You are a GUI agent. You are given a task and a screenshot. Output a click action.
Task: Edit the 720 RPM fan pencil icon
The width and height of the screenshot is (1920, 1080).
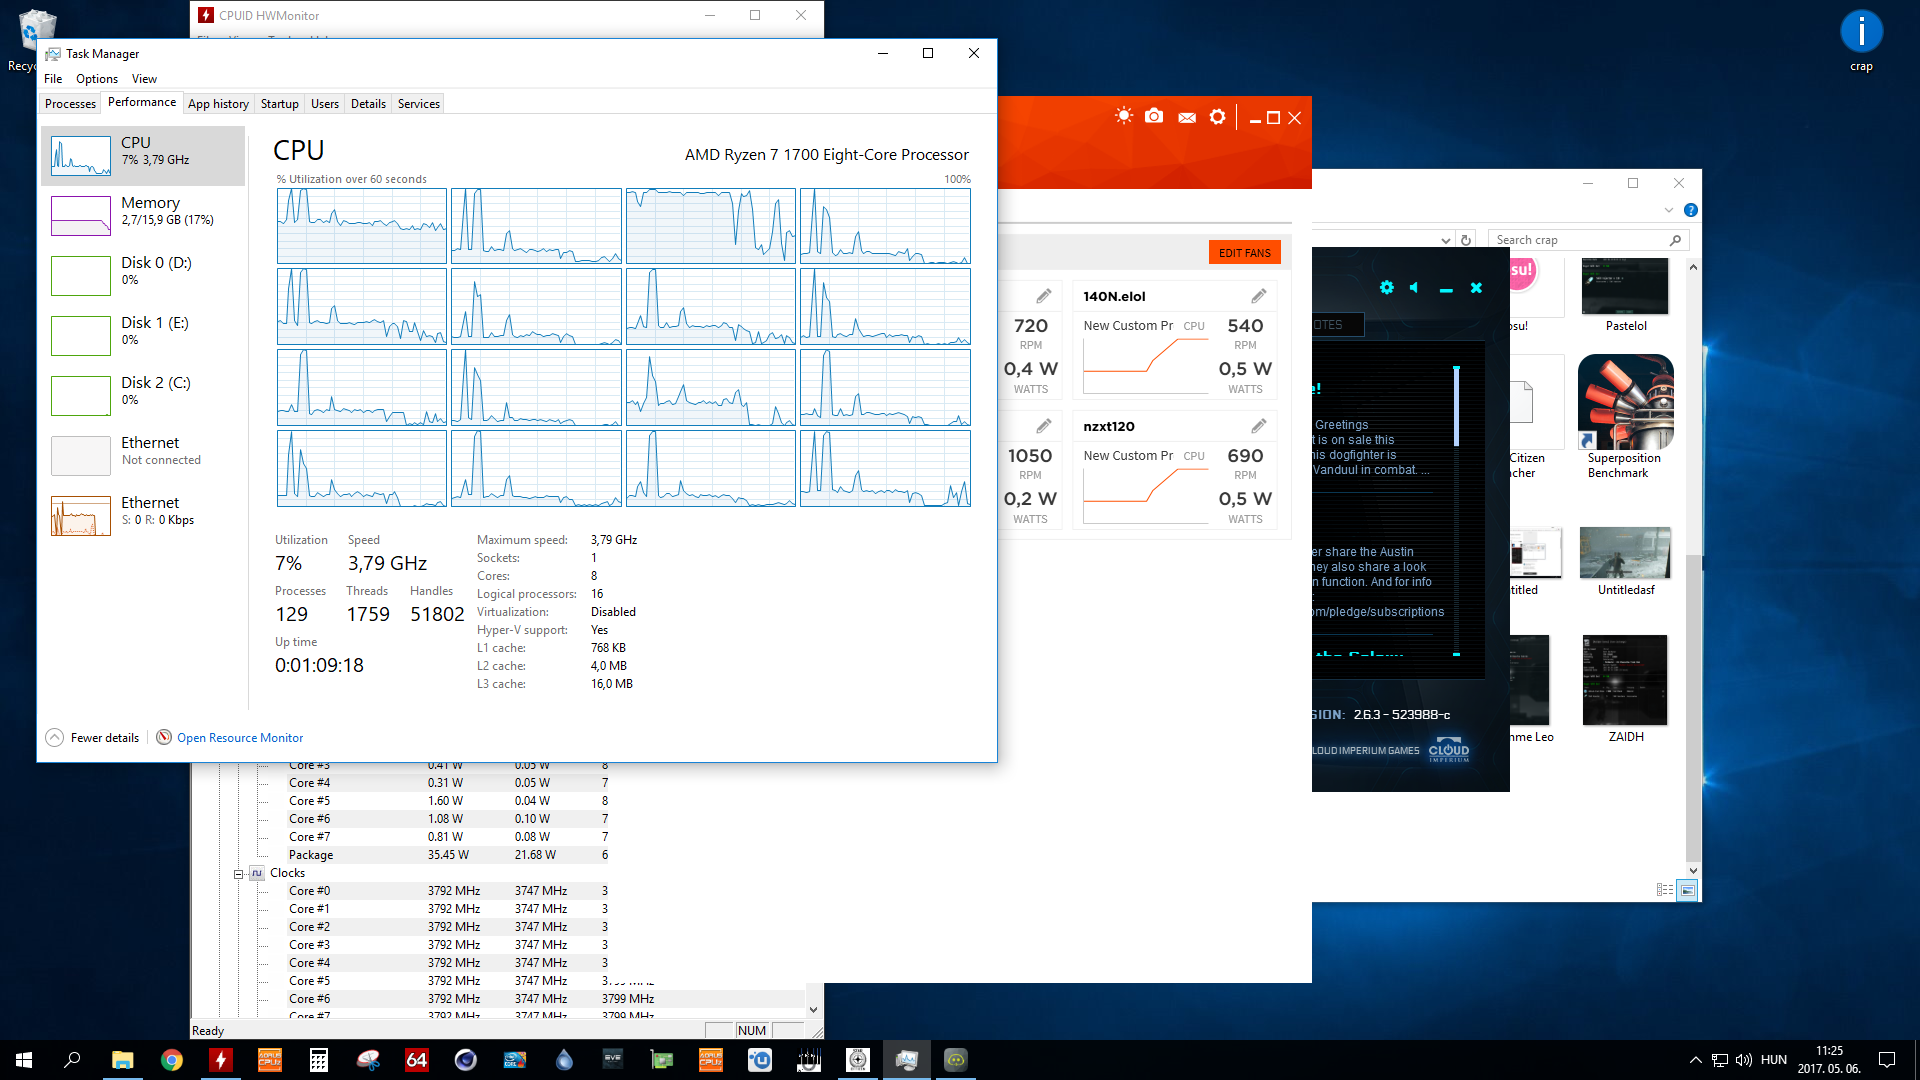1043,296
